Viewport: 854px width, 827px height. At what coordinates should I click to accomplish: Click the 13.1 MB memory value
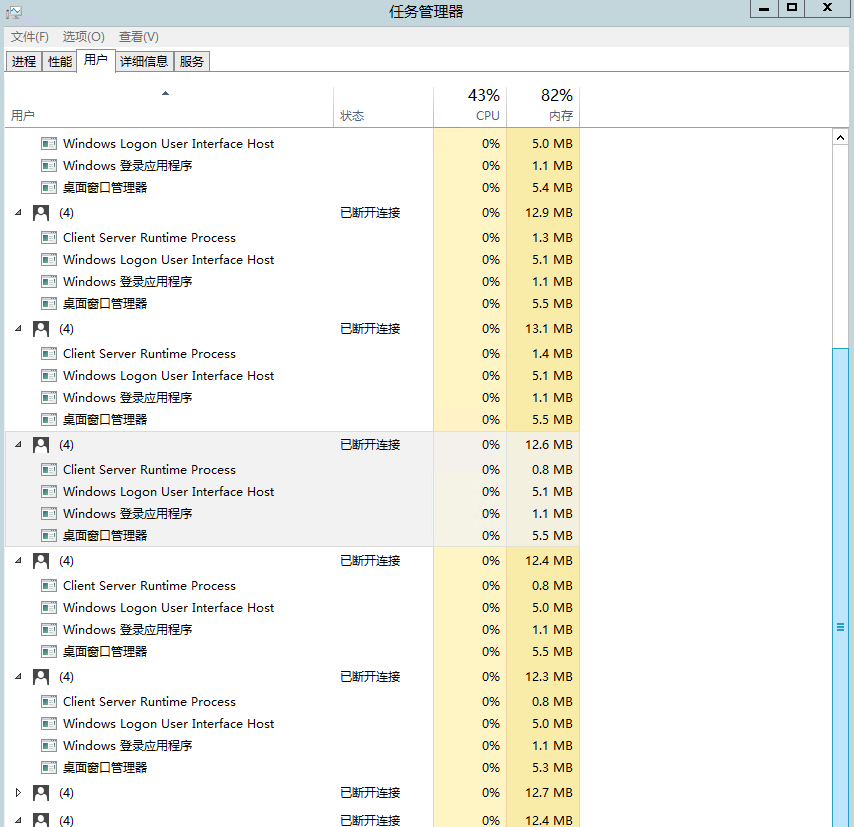pyautogui.click(x=548, y=329)
